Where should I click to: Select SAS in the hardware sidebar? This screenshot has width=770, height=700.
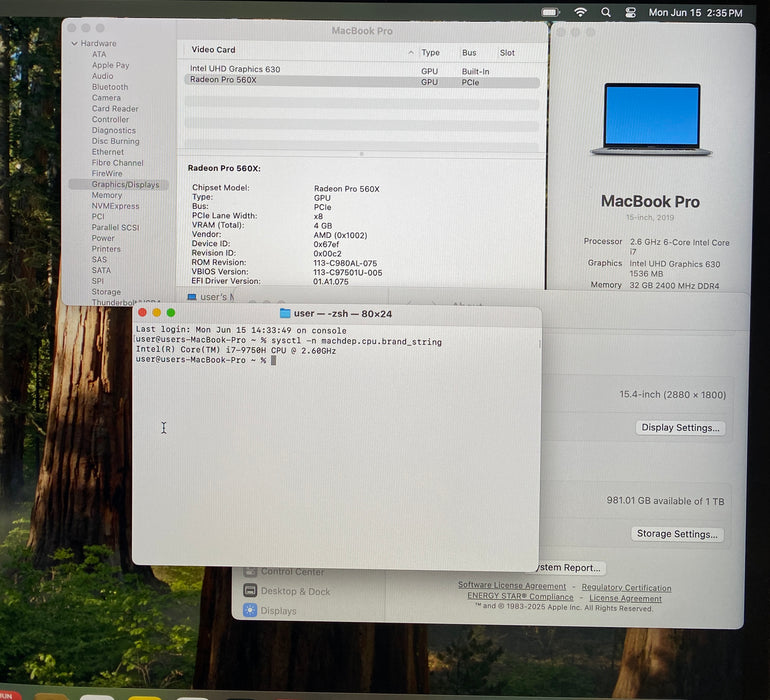point(99,259)
